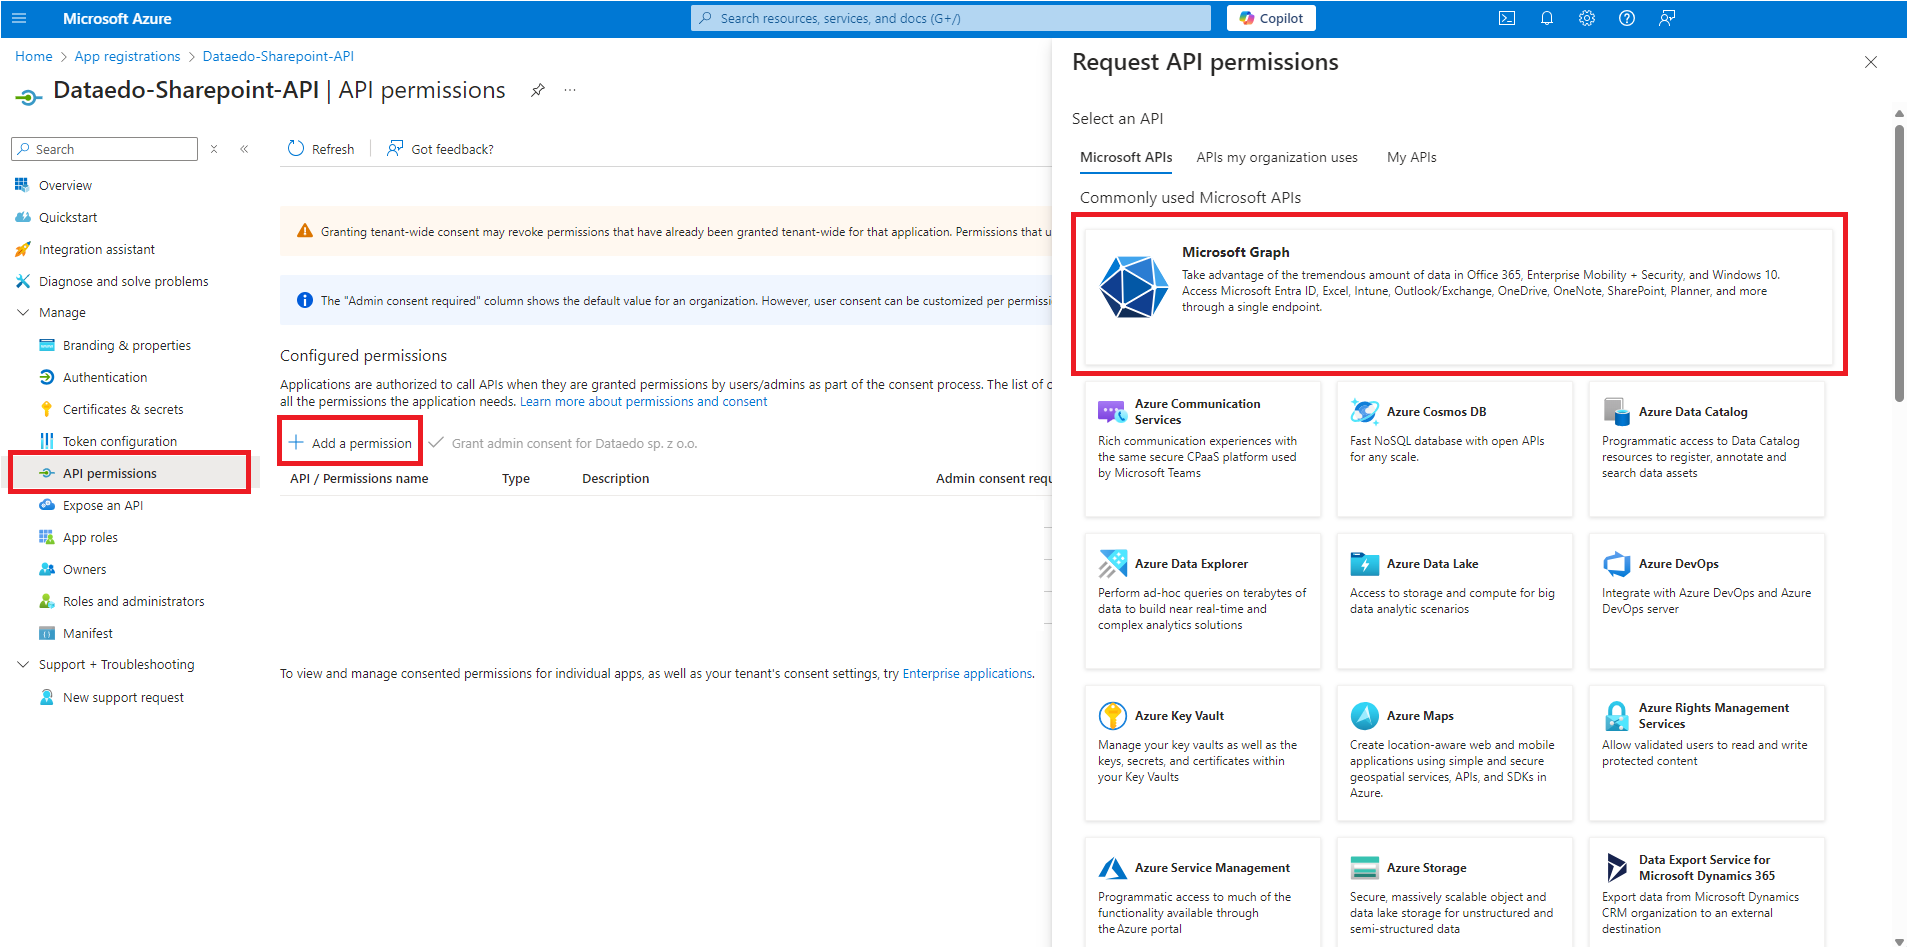Viewport: 1908px width, 948px height.
Task: Open the notifications bell
Action: 1546,18
